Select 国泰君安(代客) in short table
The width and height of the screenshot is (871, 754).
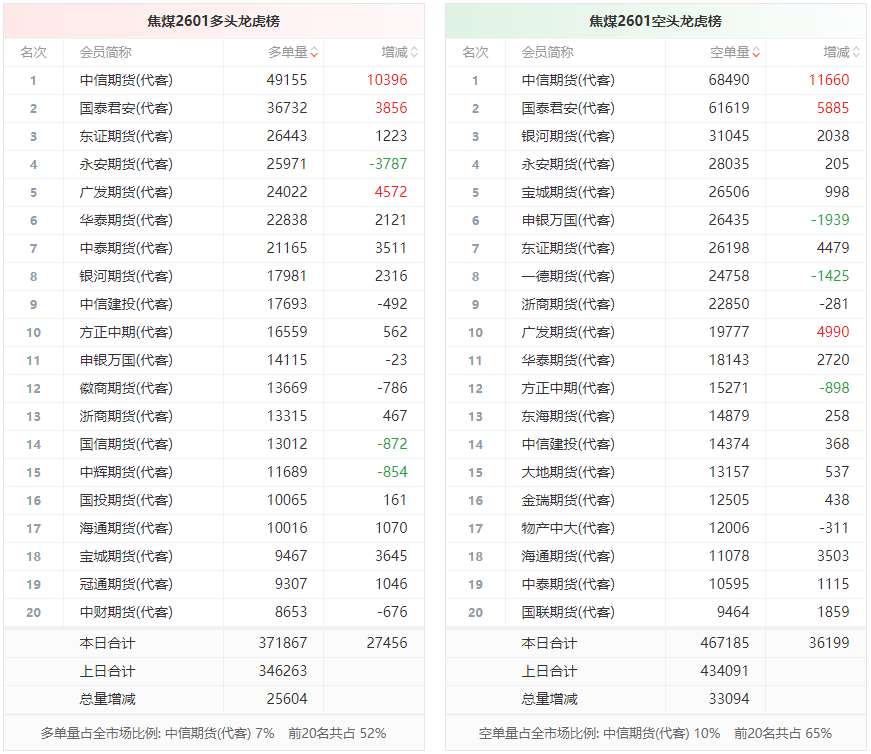click(568, 108)
